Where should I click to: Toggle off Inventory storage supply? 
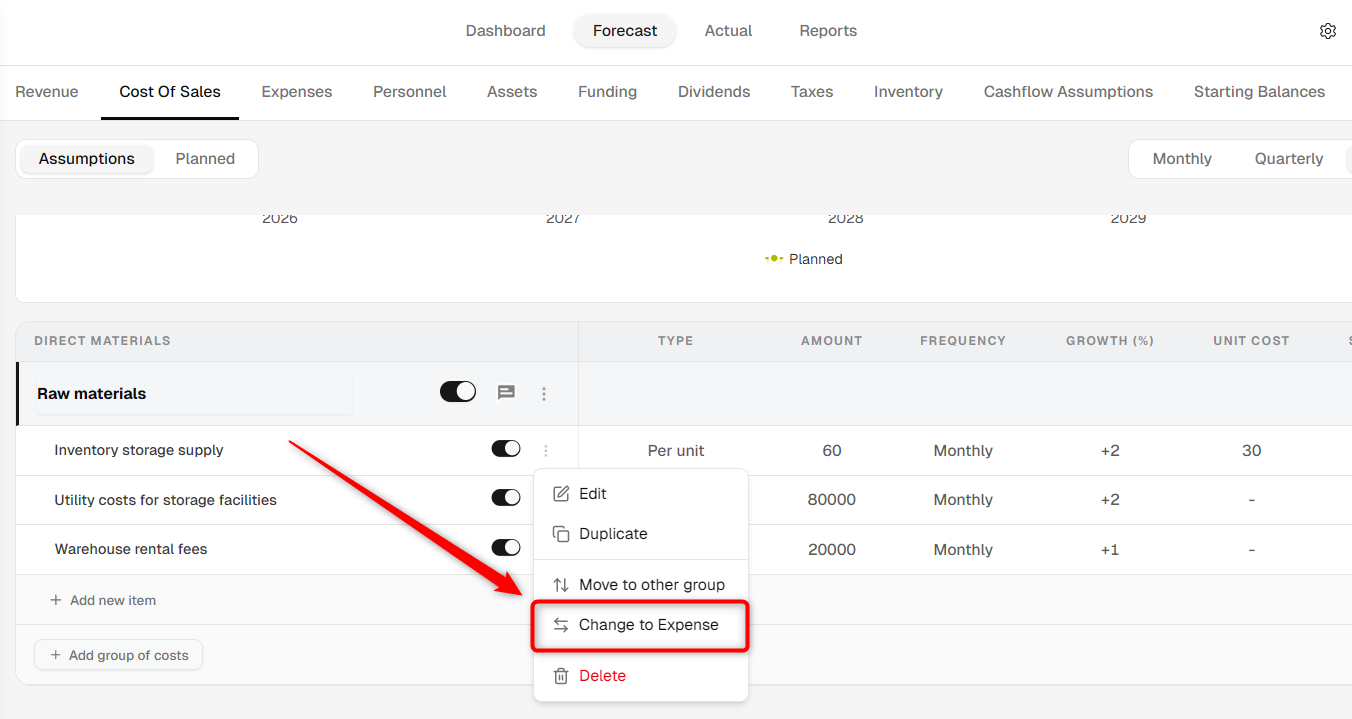(x=506, y=449)
